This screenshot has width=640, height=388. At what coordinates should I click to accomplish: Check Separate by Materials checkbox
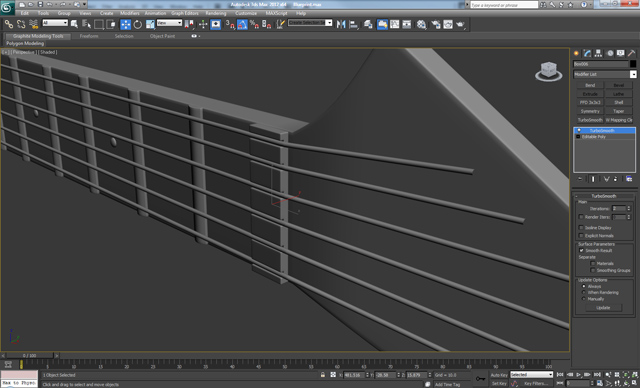click(x=593, y=264)
